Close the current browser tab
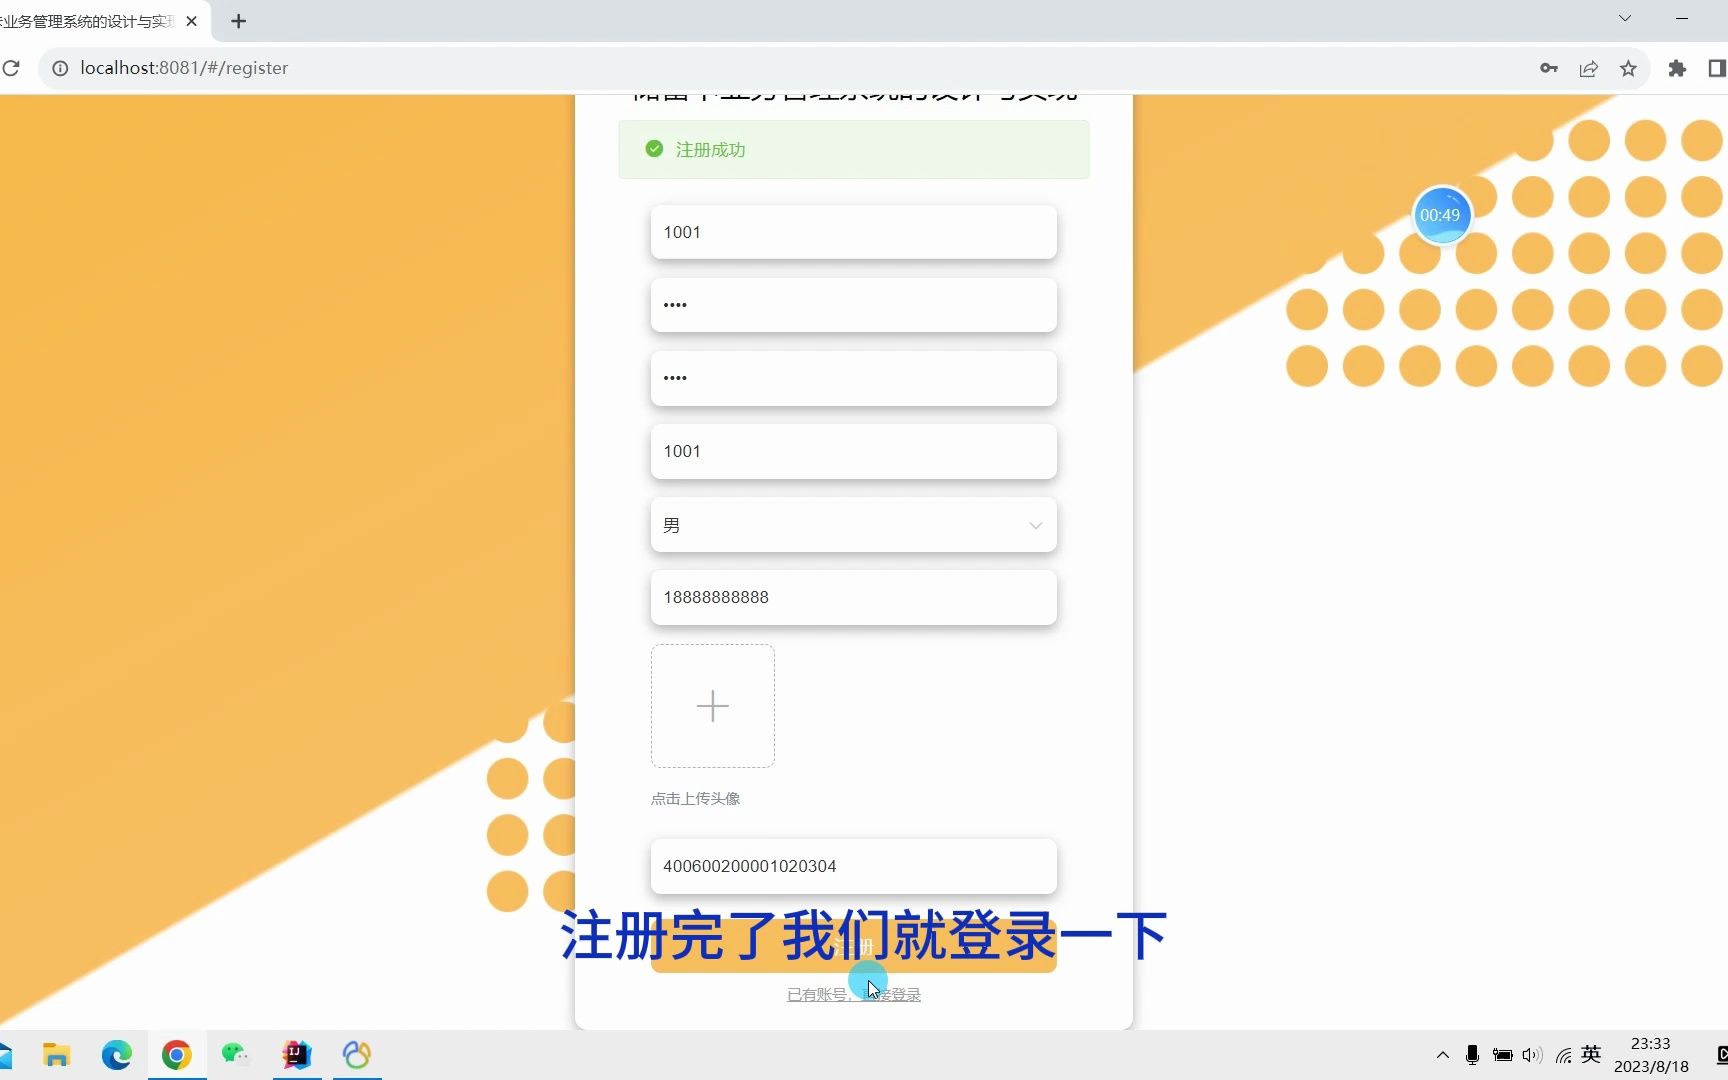 click(191, 21)
